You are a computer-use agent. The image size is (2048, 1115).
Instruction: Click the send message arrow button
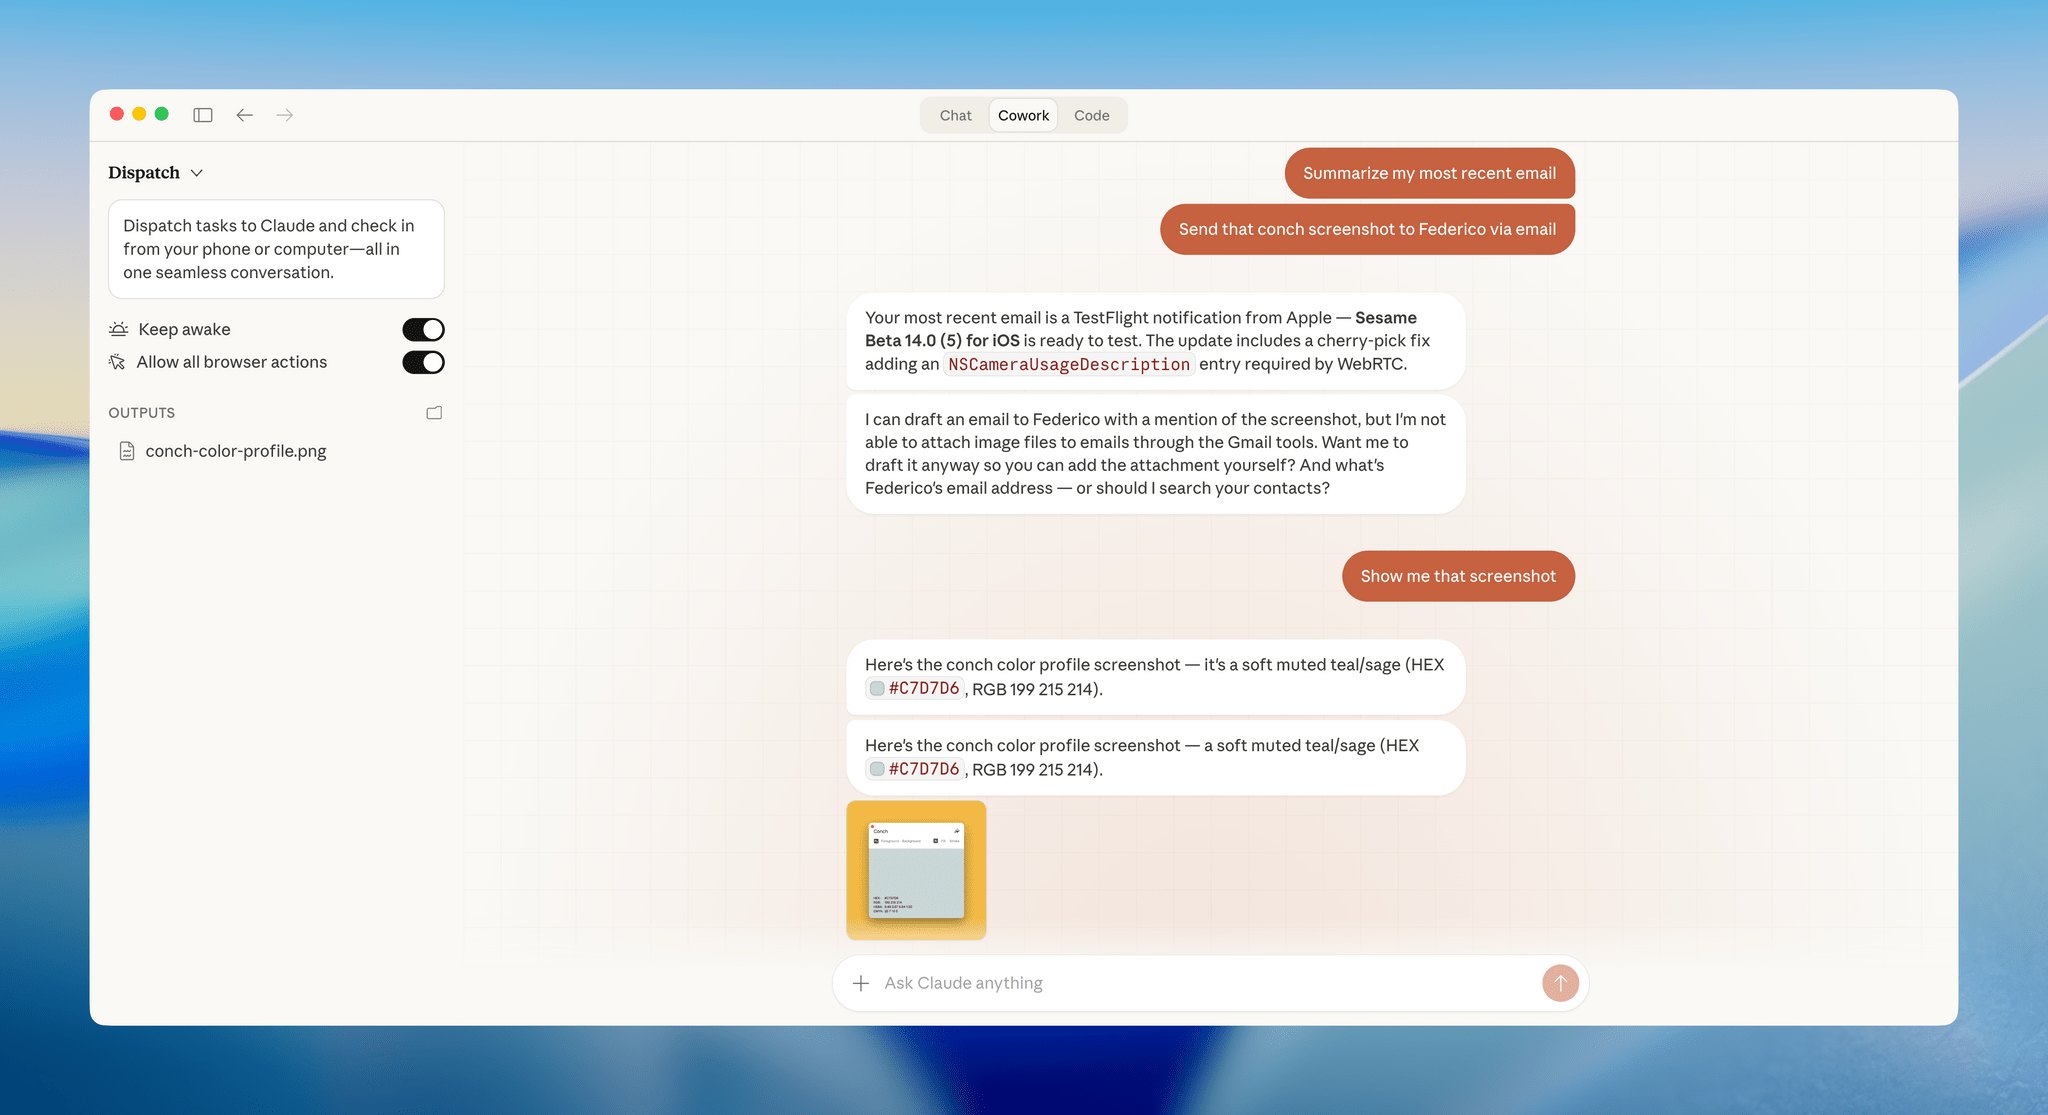click(x=1560, y=983)
